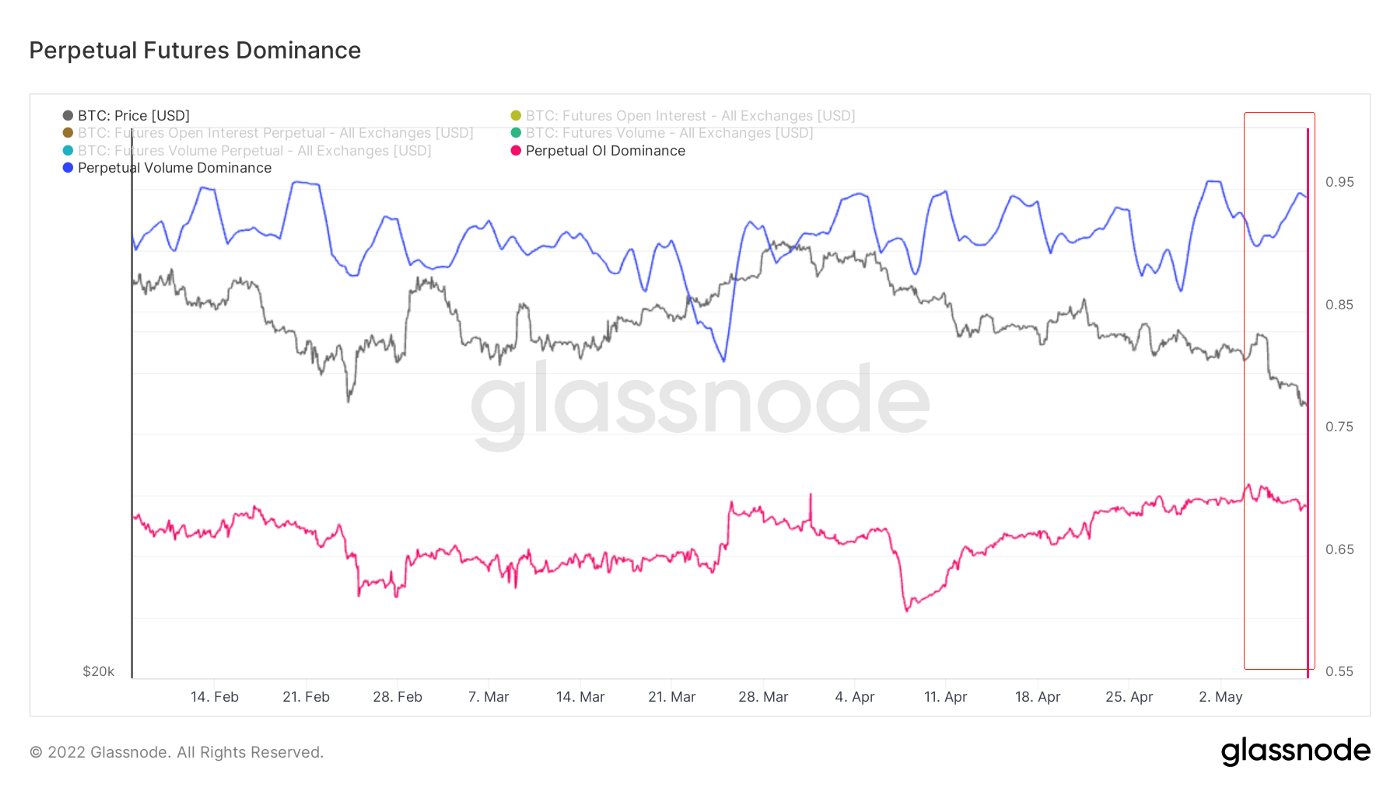The width and height of the screenshot is (1400, 787).
Task: Click the yellow Futures Open Interest legend dot
Action: [x=516, y=116]
